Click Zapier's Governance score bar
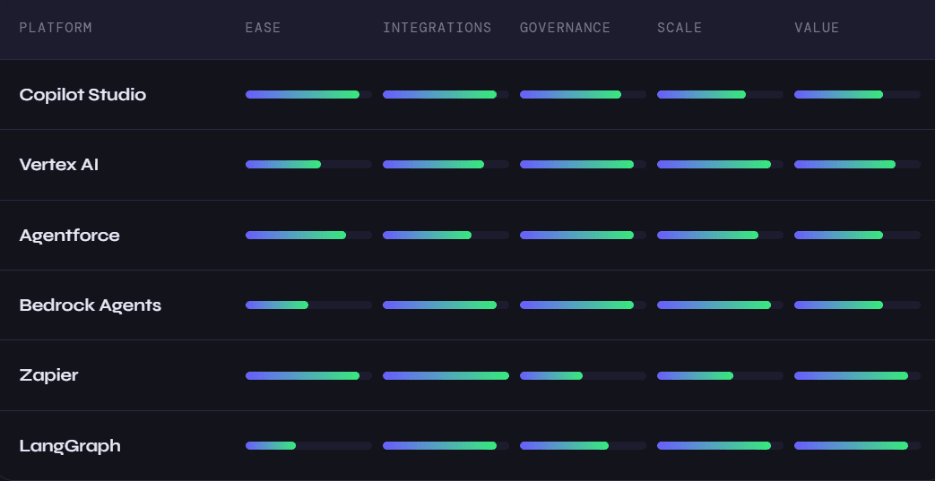The image size is (936, 481). click(x=583, y=376)
